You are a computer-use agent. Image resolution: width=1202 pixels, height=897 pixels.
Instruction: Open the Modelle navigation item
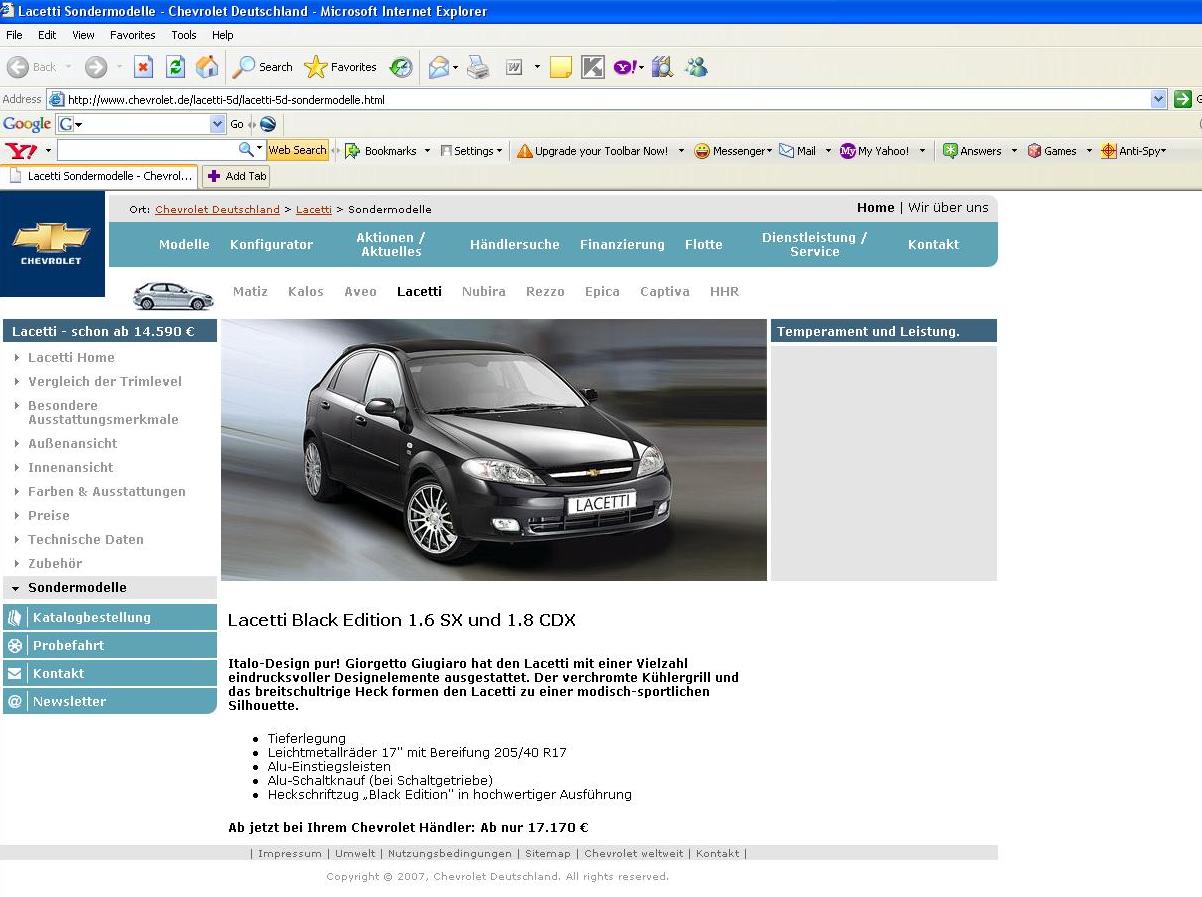pyautogui.click(x=184, y=244)
